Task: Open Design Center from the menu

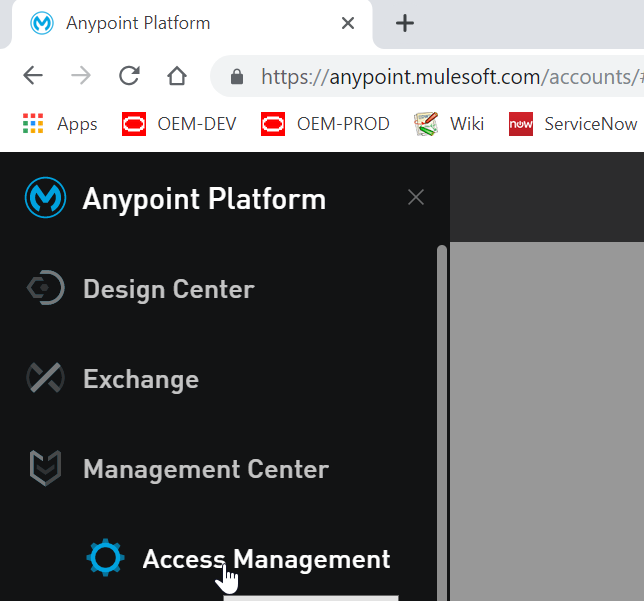Action: 168,289
